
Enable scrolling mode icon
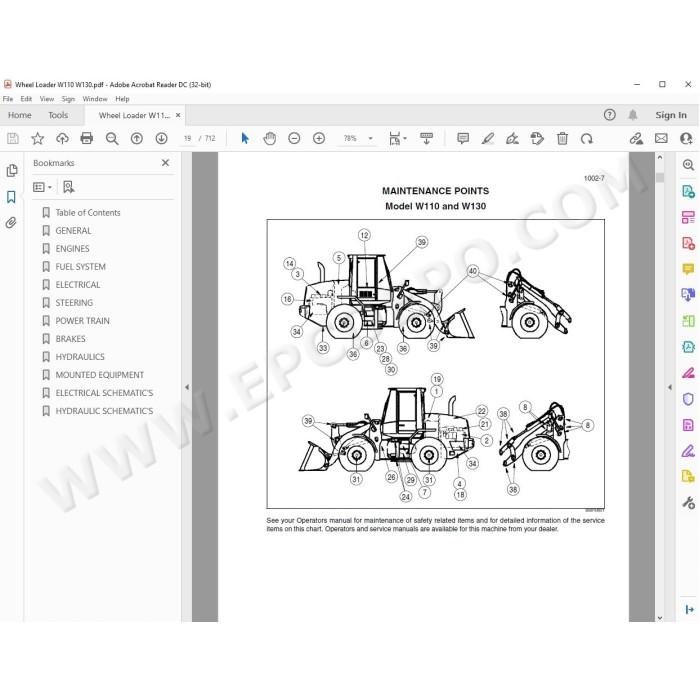[x=426, y=138]
